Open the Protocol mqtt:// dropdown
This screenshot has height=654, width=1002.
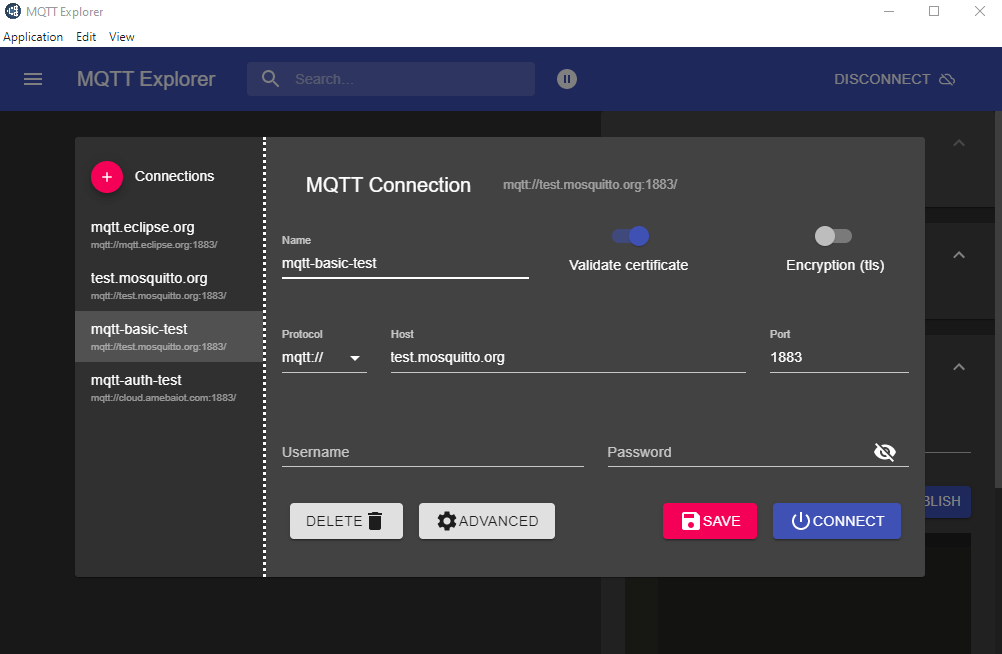[324, 357]
